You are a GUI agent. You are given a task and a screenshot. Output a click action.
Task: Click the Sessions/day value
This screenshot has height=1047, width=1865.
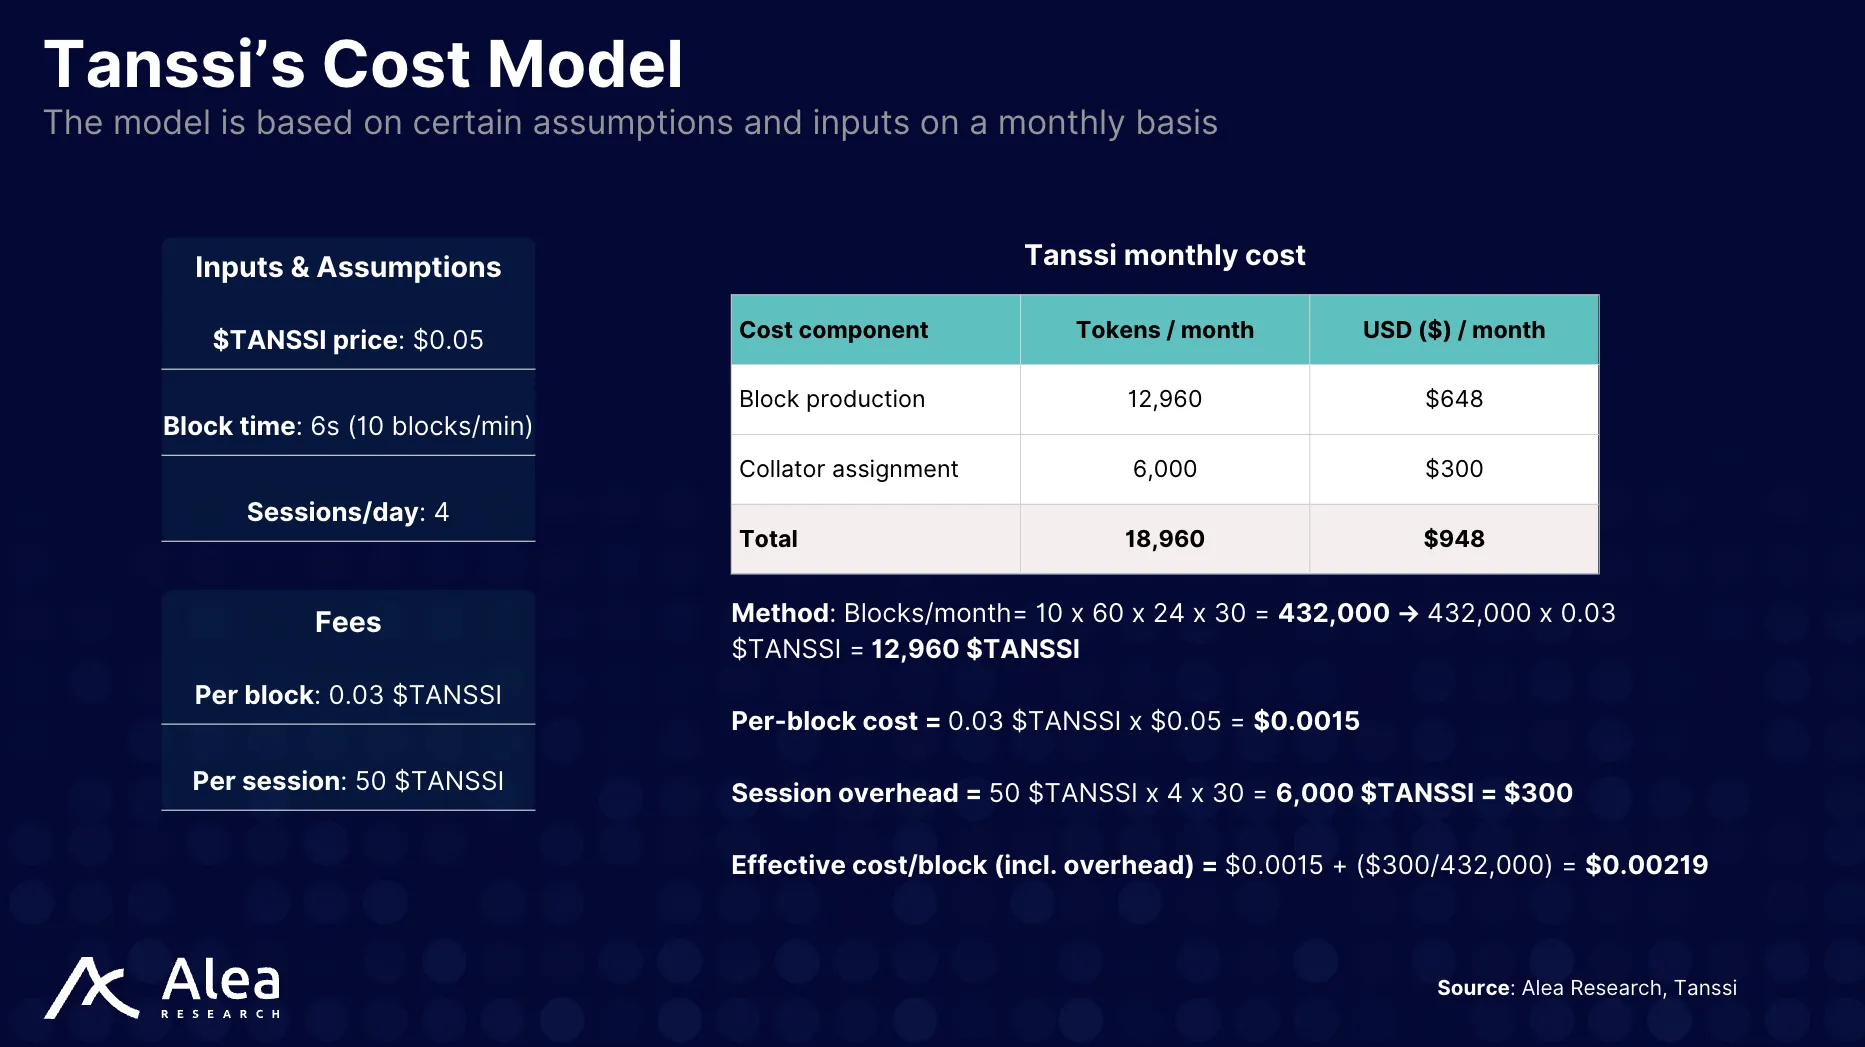click(441, 512)
